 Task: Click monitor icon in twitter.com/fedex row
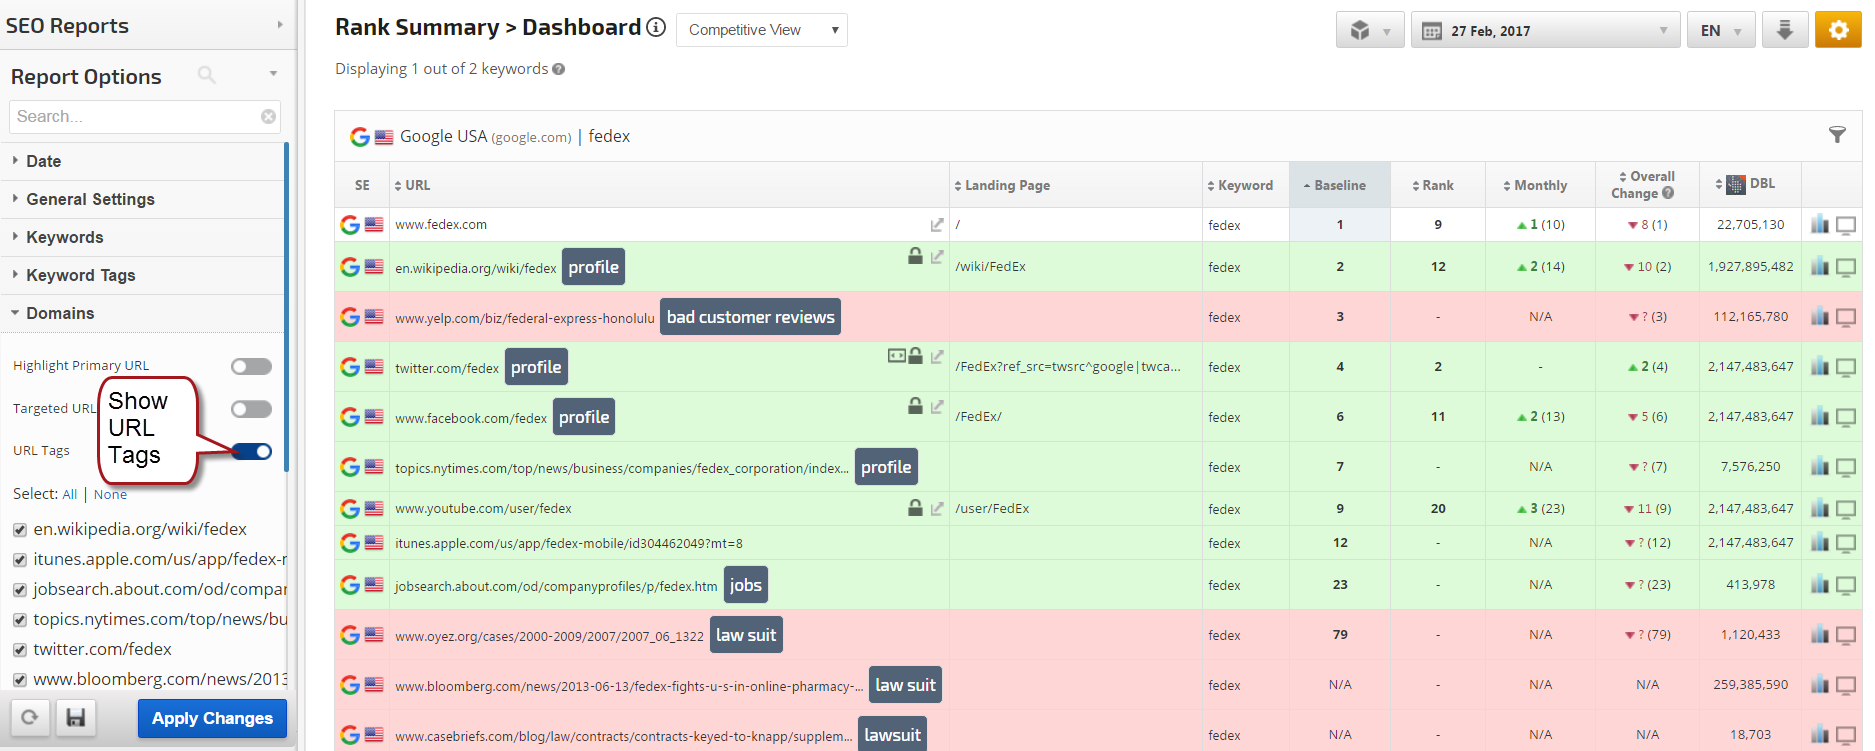1846,367
